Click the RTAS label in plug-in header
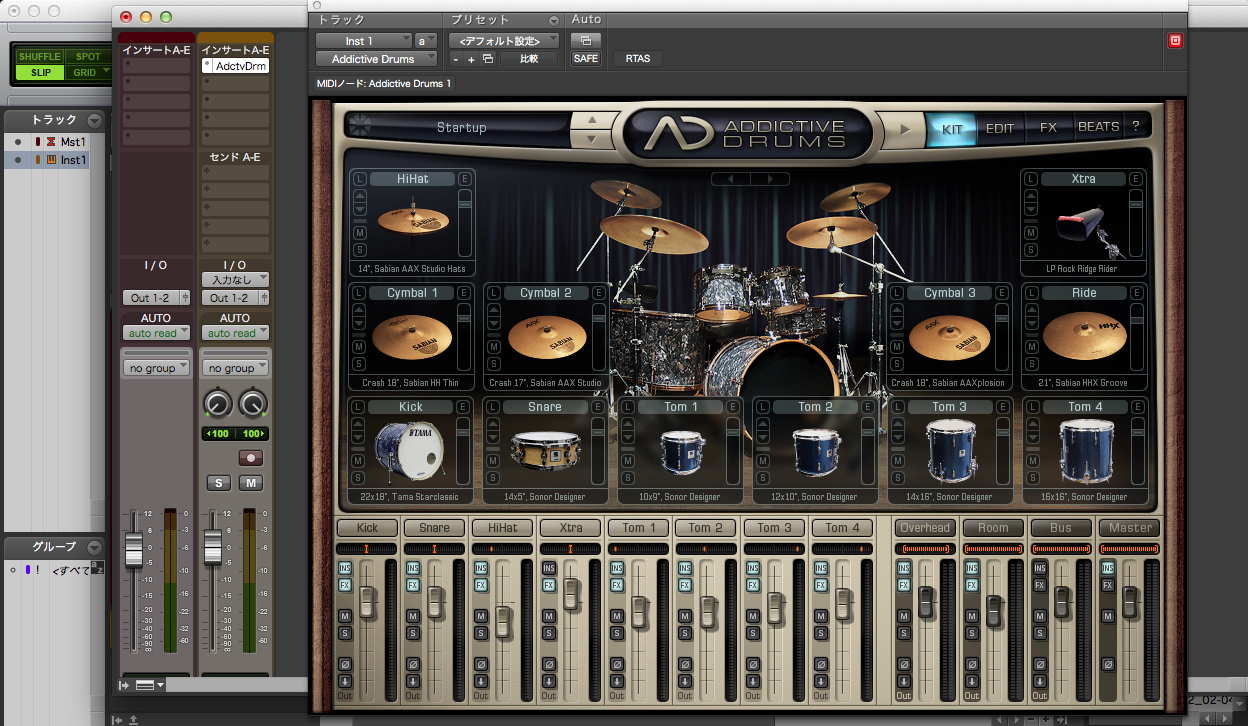 coord(638,59)
